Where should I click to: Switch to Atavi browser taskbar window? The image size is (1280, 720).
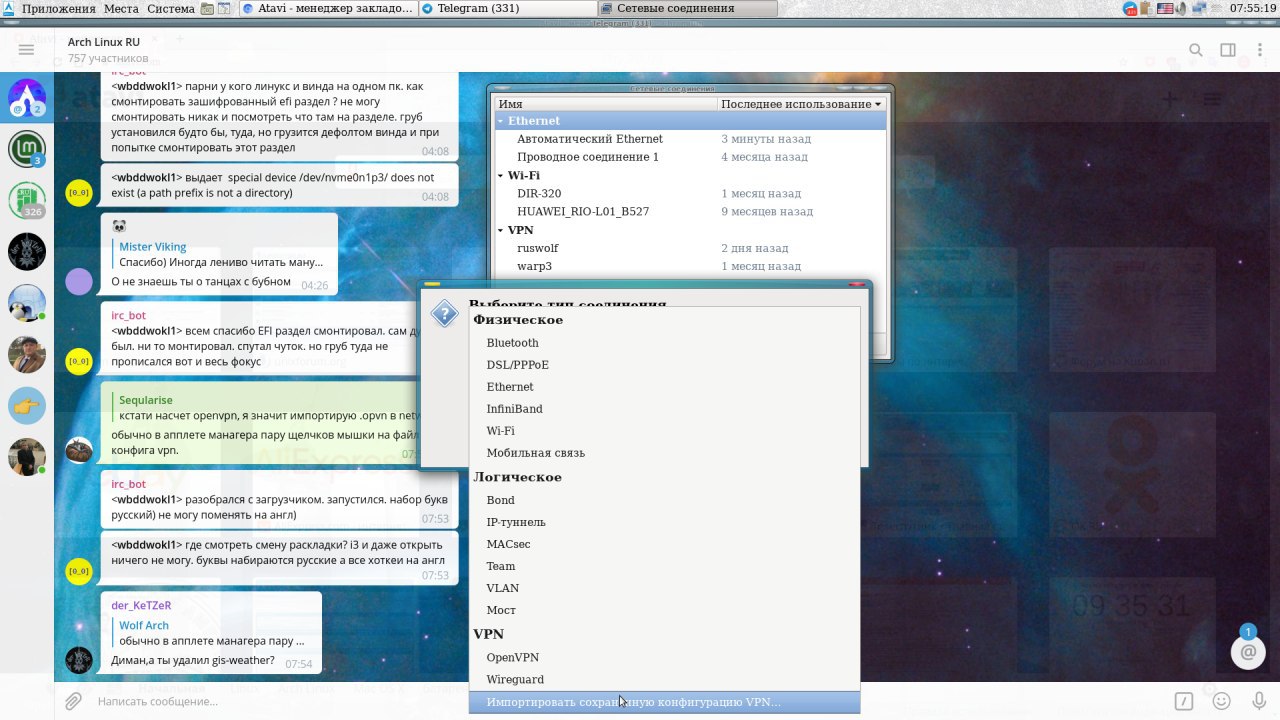327,8
